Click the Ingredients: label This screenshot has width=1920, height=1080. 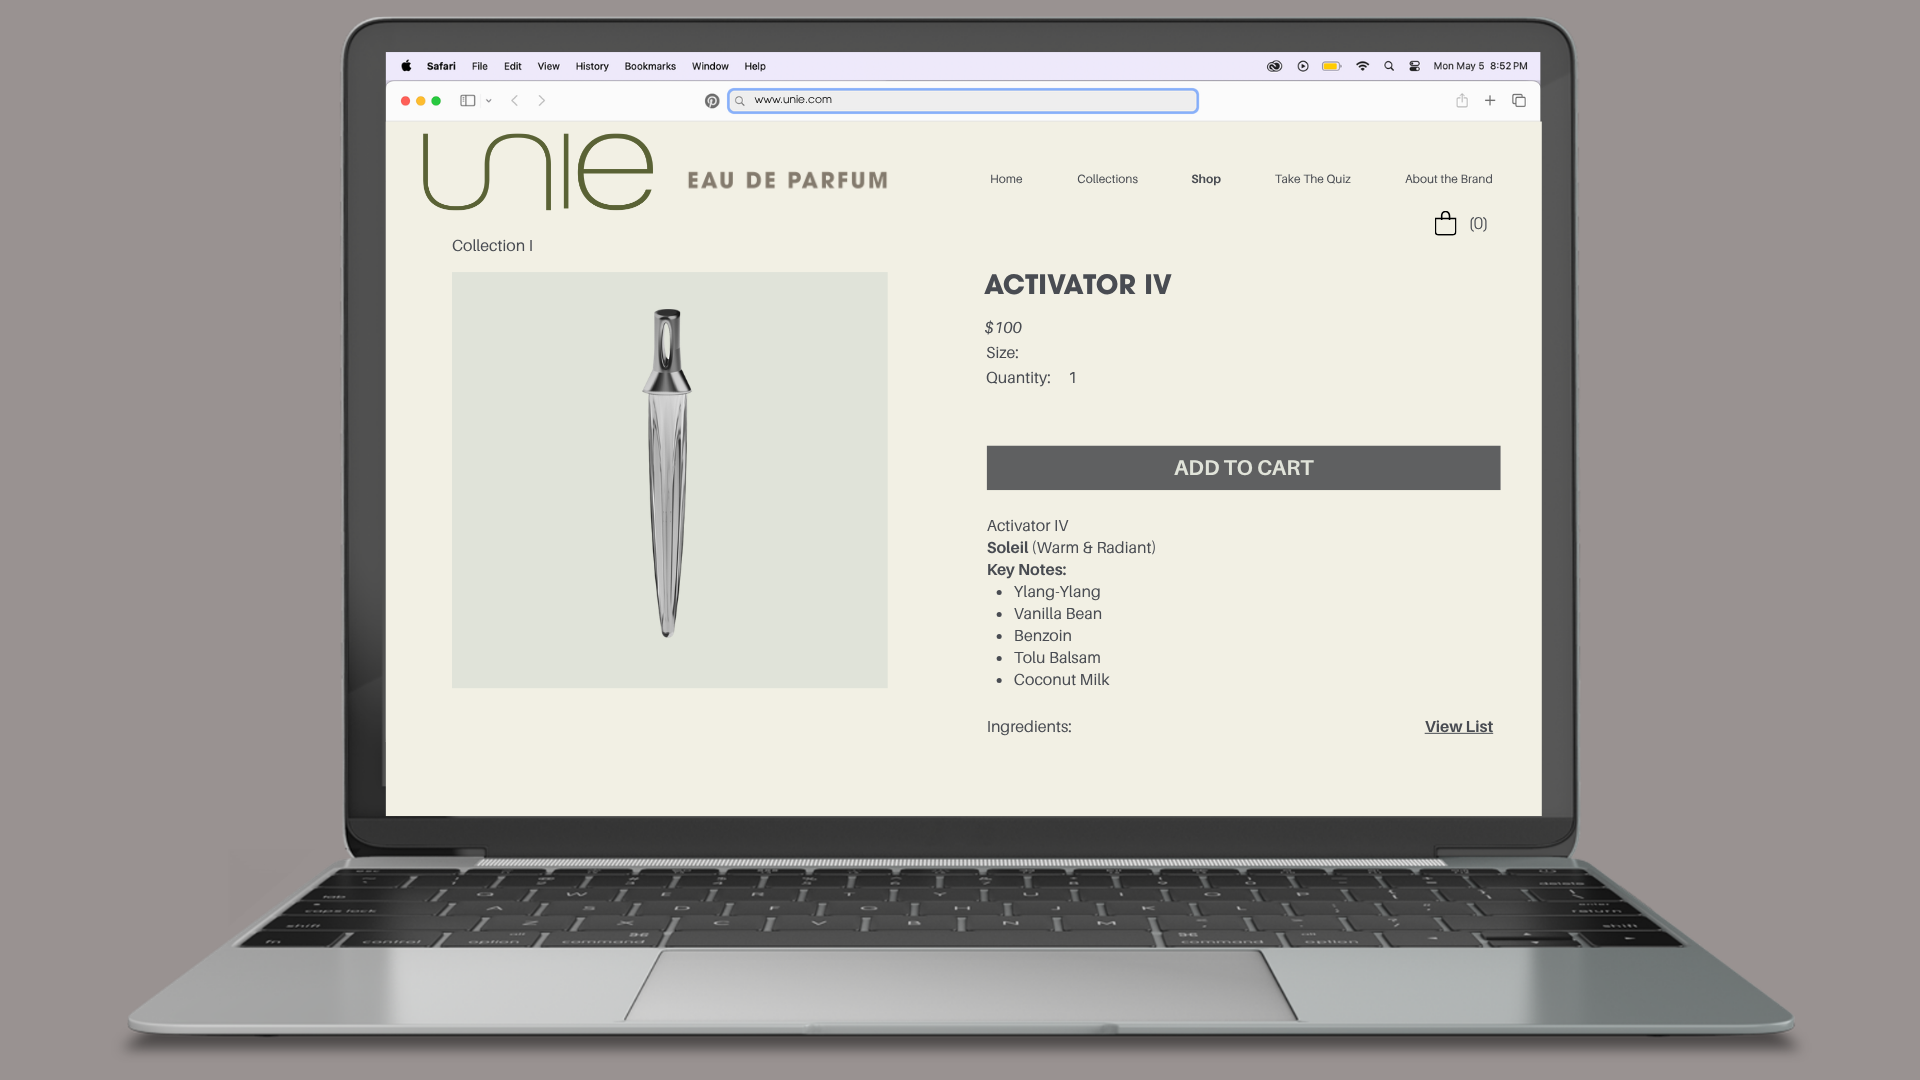pos(1029,727)
